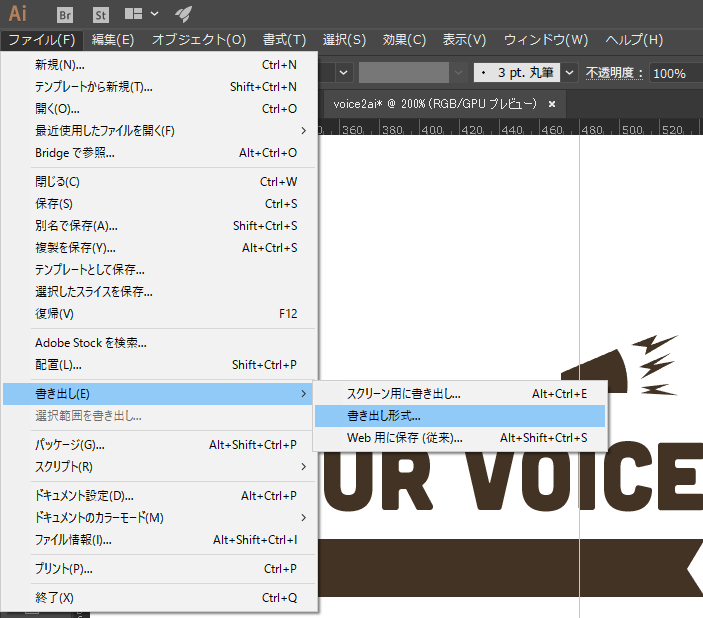This screenshot has width=703, height=618.
Task: Open Adobe Bridge via Br icon
Action: [x=65, y=15]
